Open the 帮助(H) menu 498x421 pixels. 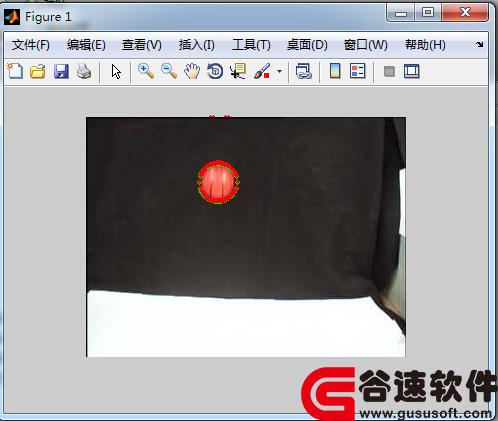(425, 45)
